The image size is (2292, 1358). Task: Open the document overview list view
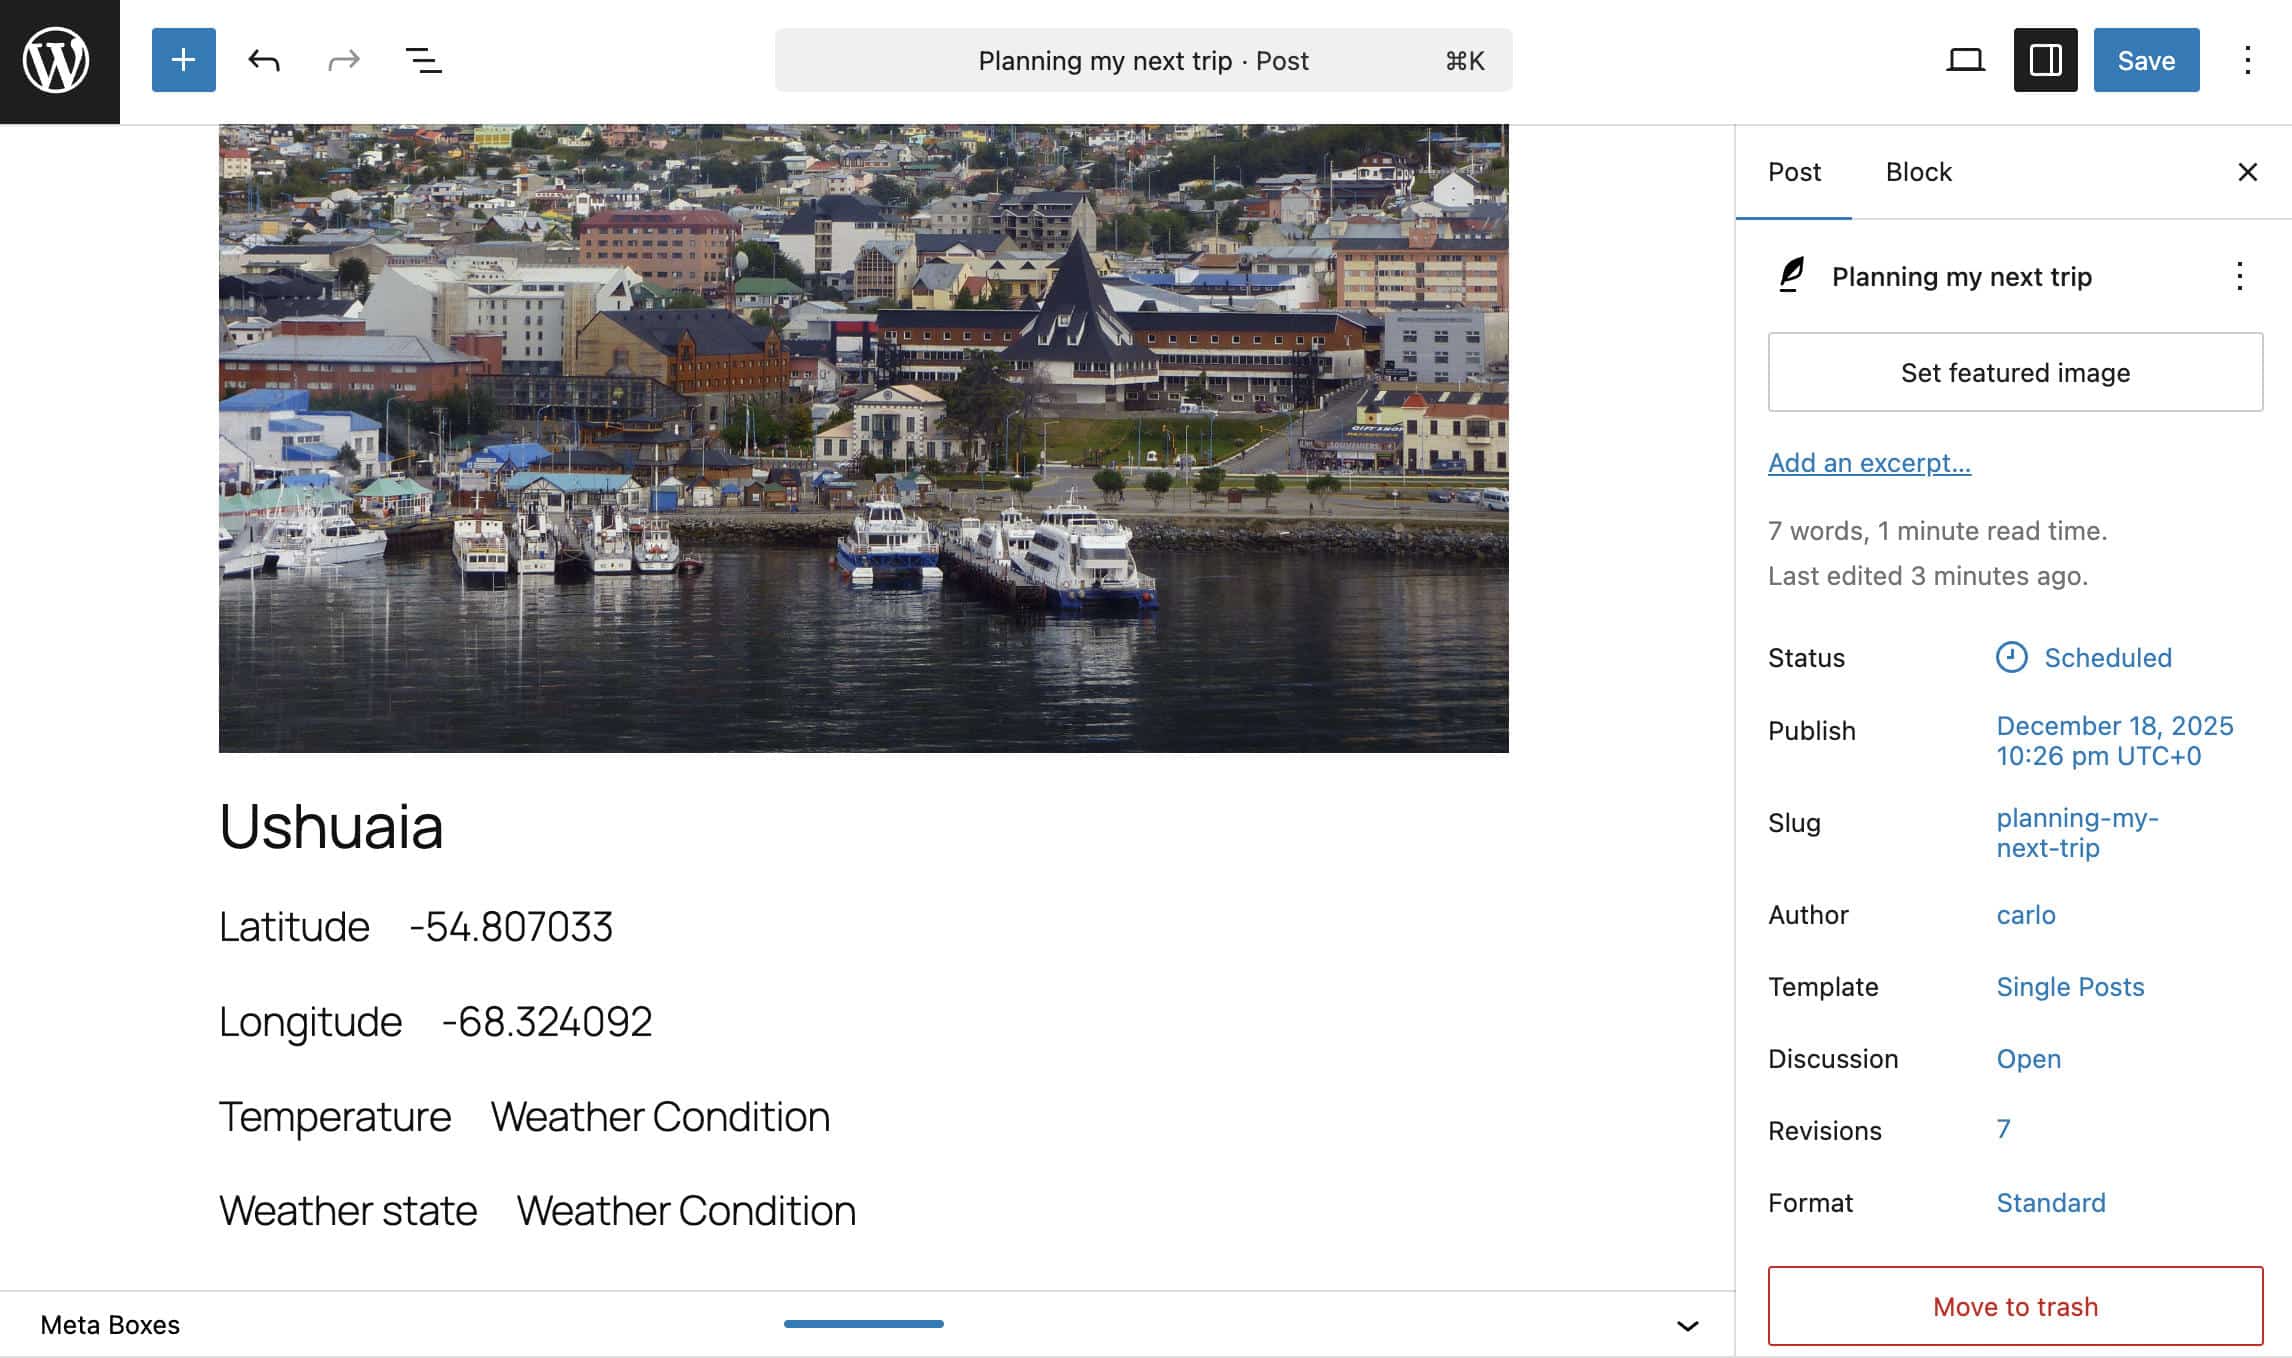coord(423,61)
